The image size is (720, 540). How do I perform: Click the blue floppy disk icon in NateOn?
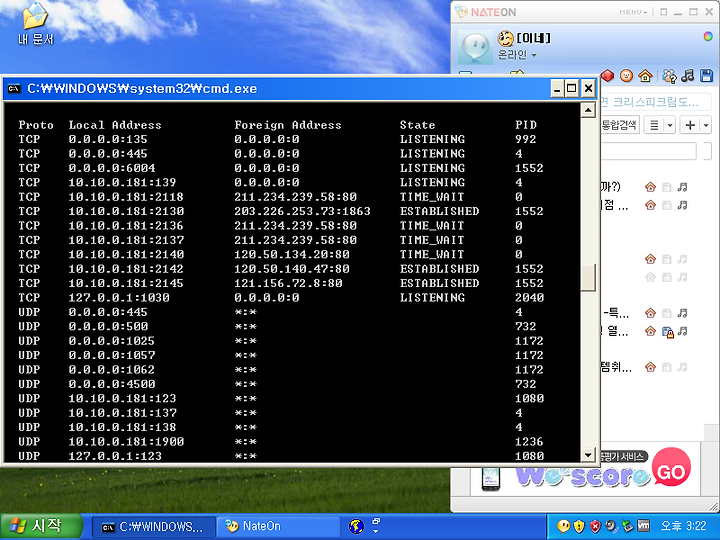tap(706, 76)
